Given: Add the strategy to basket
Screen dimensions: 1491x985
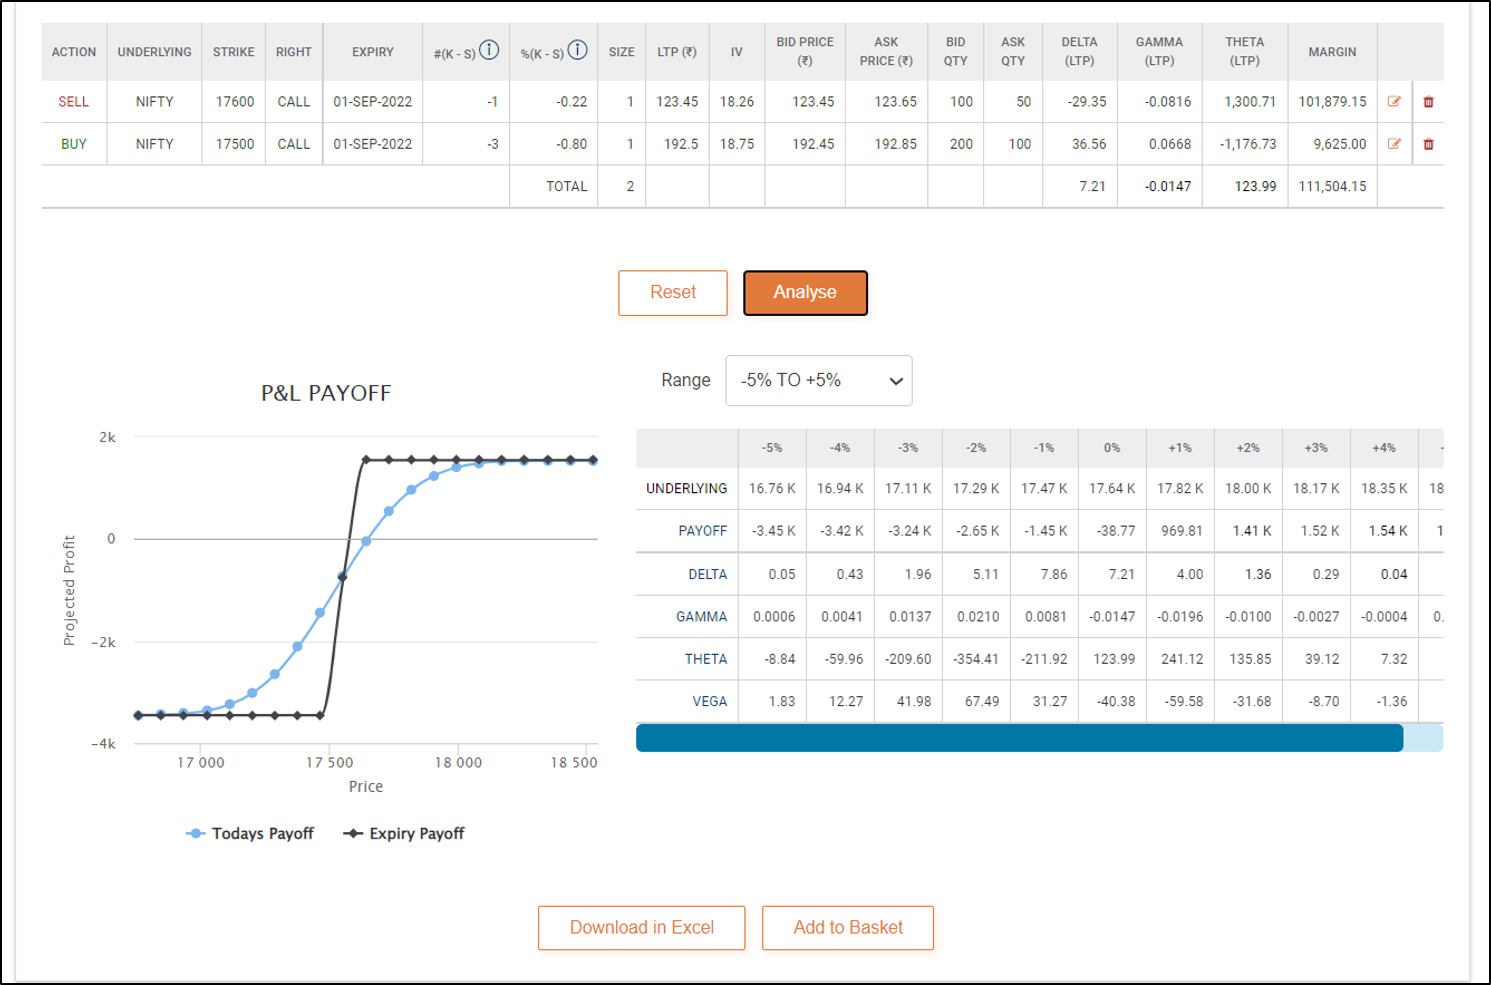Looking at the screenshot, I should [847, 927].
